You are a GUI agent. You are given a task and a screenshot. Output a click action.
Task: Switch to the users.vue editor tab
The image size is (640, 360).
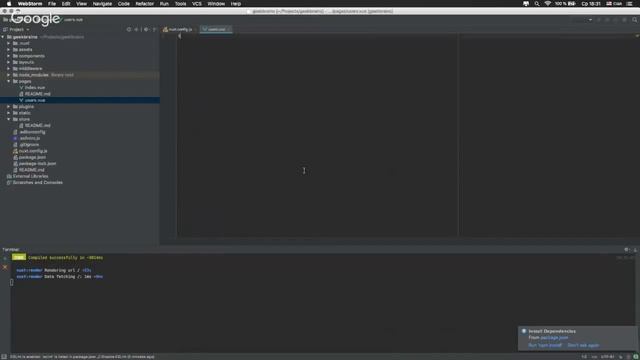216,29
